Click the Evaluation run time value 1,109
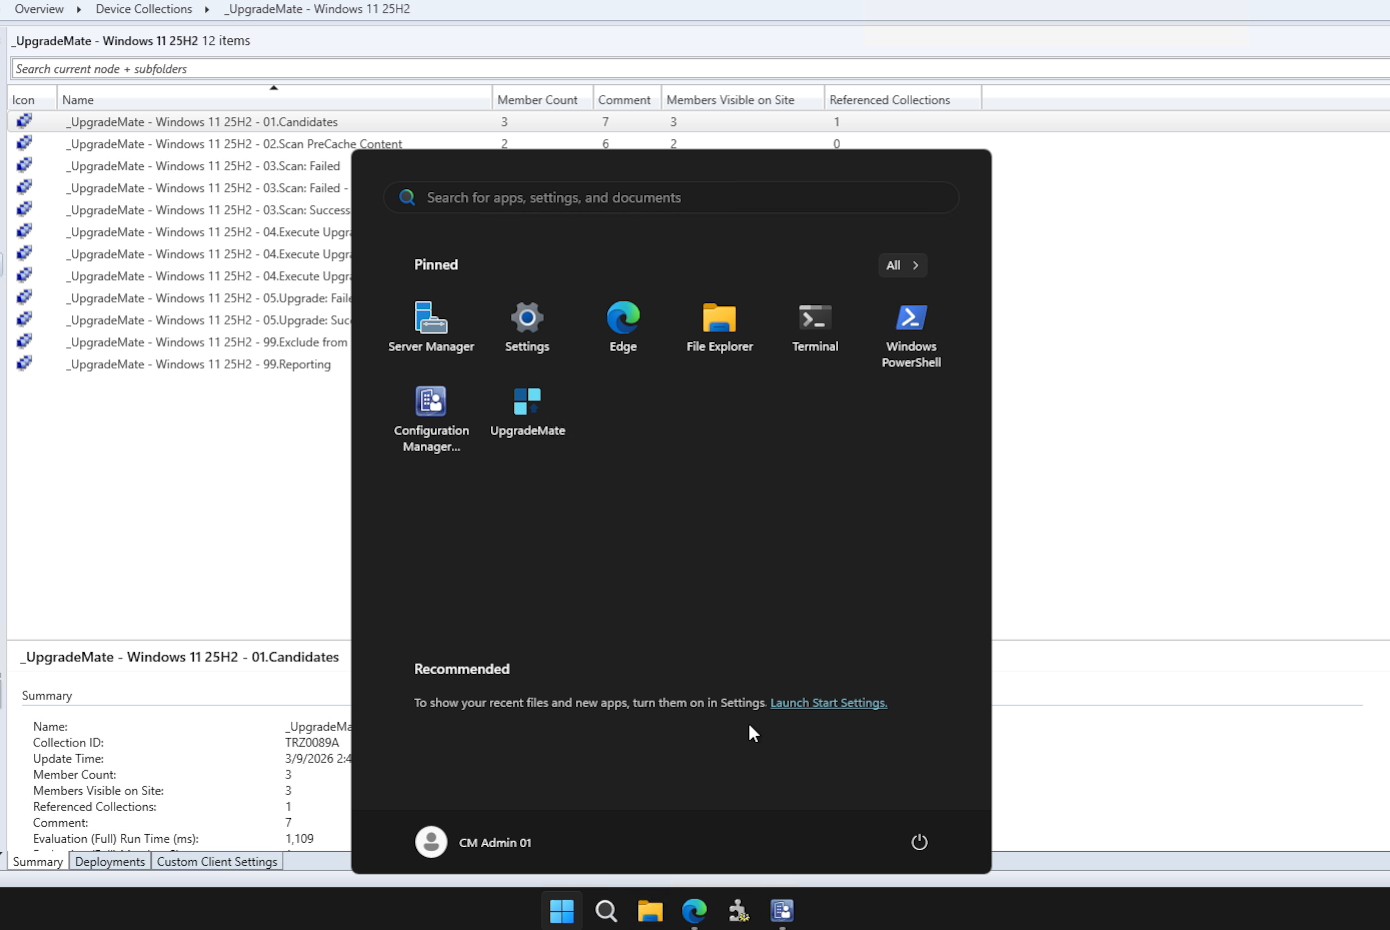1390x930 pixels. [x=299, y=839]
